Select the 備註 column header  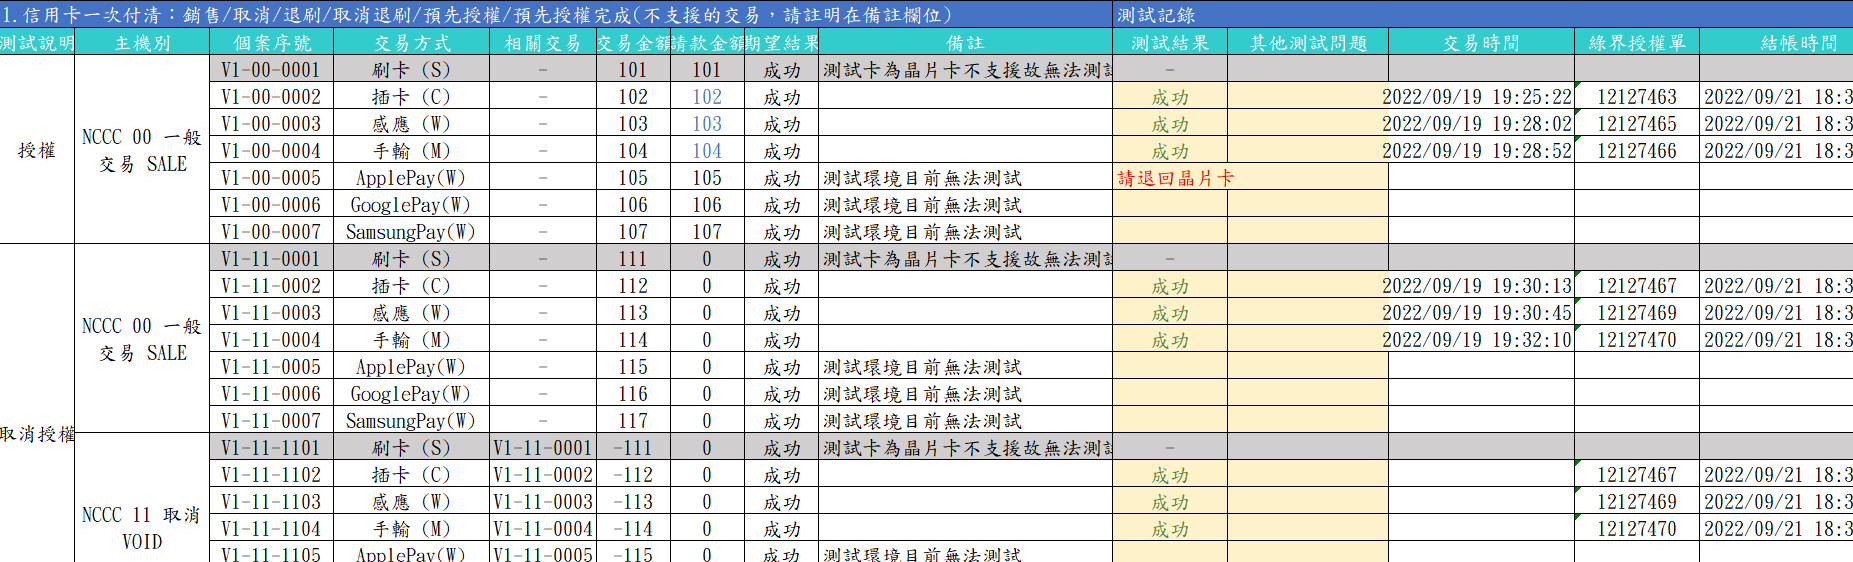click(x=966, y=42)
